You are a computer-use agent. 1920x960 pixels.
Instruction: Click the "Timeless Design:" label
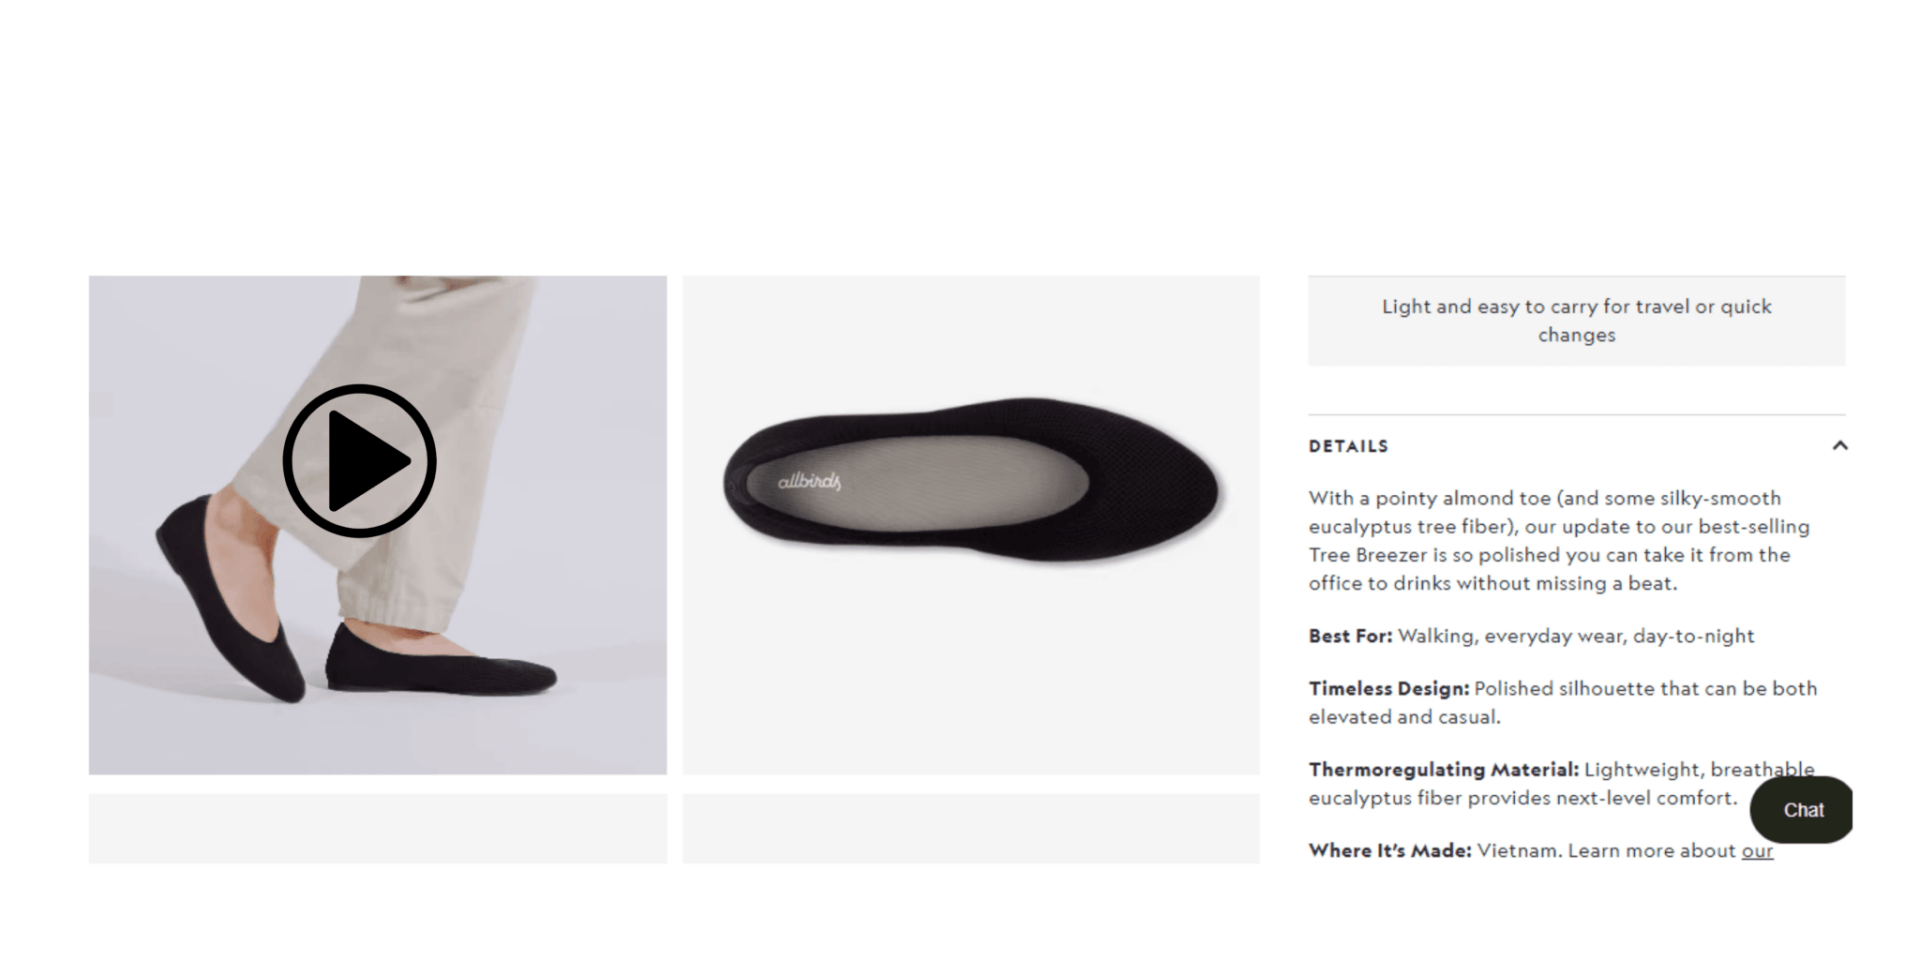click(x=1389, y=689)
